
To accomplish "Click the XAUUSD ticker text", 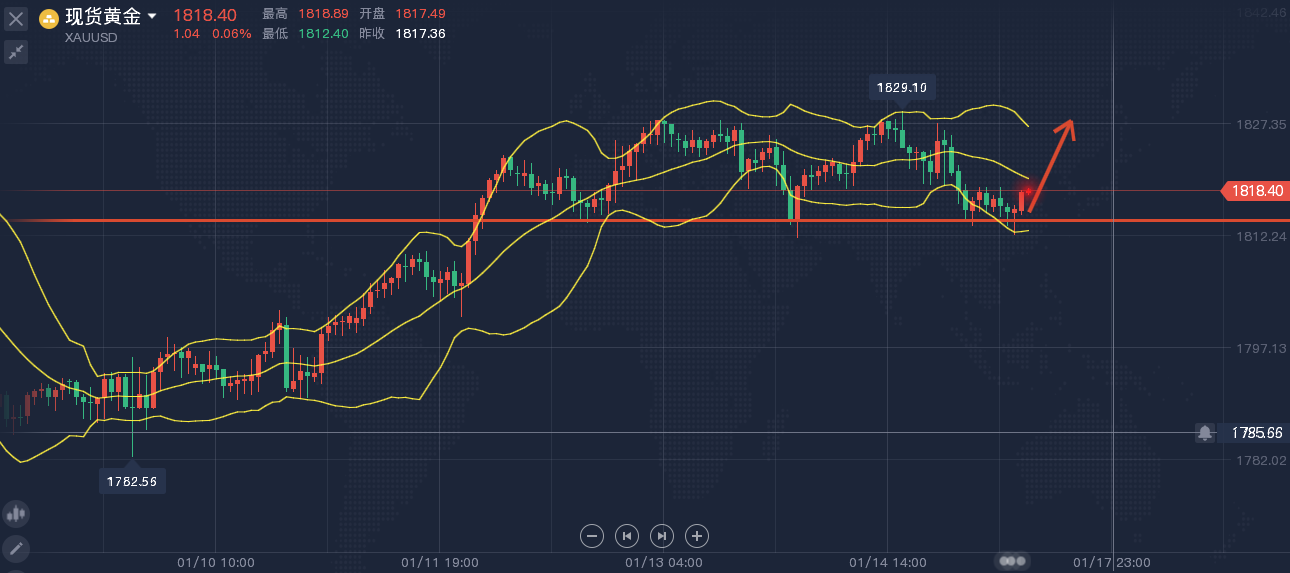I will [x=91, y=38].
